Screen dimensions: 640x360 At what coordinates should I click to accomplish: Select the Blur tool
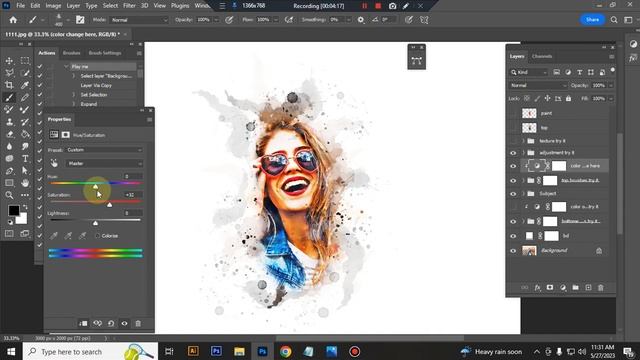[x=9, y=147]
